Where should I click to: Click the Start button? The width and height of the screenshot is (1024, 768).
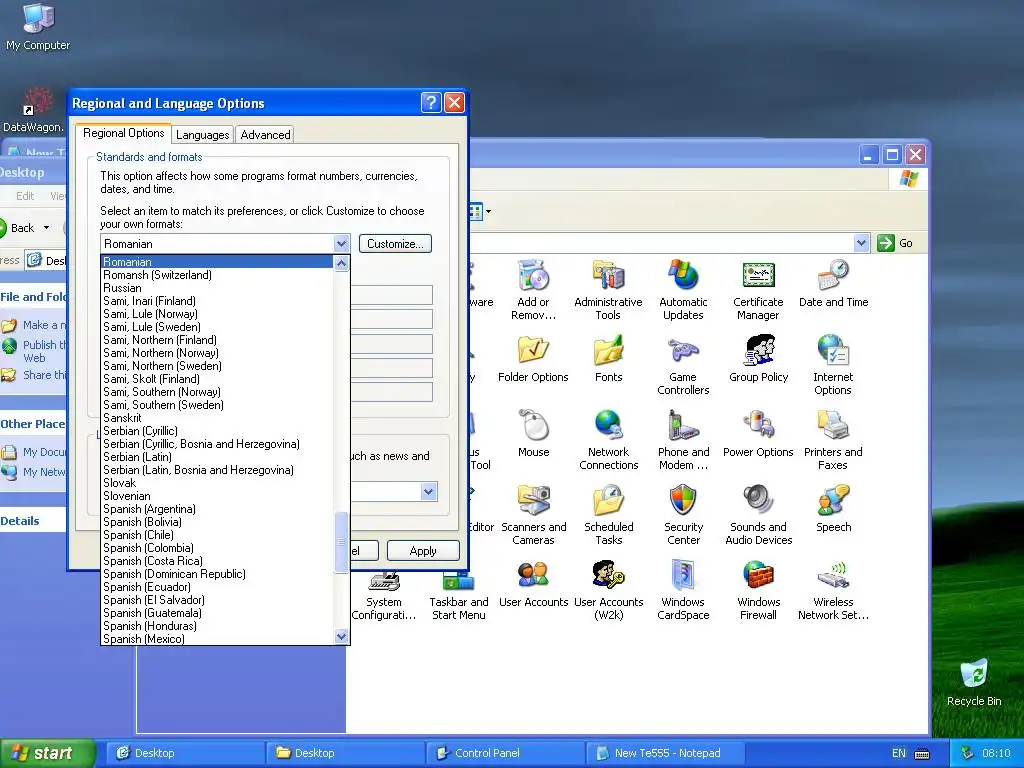47,753
